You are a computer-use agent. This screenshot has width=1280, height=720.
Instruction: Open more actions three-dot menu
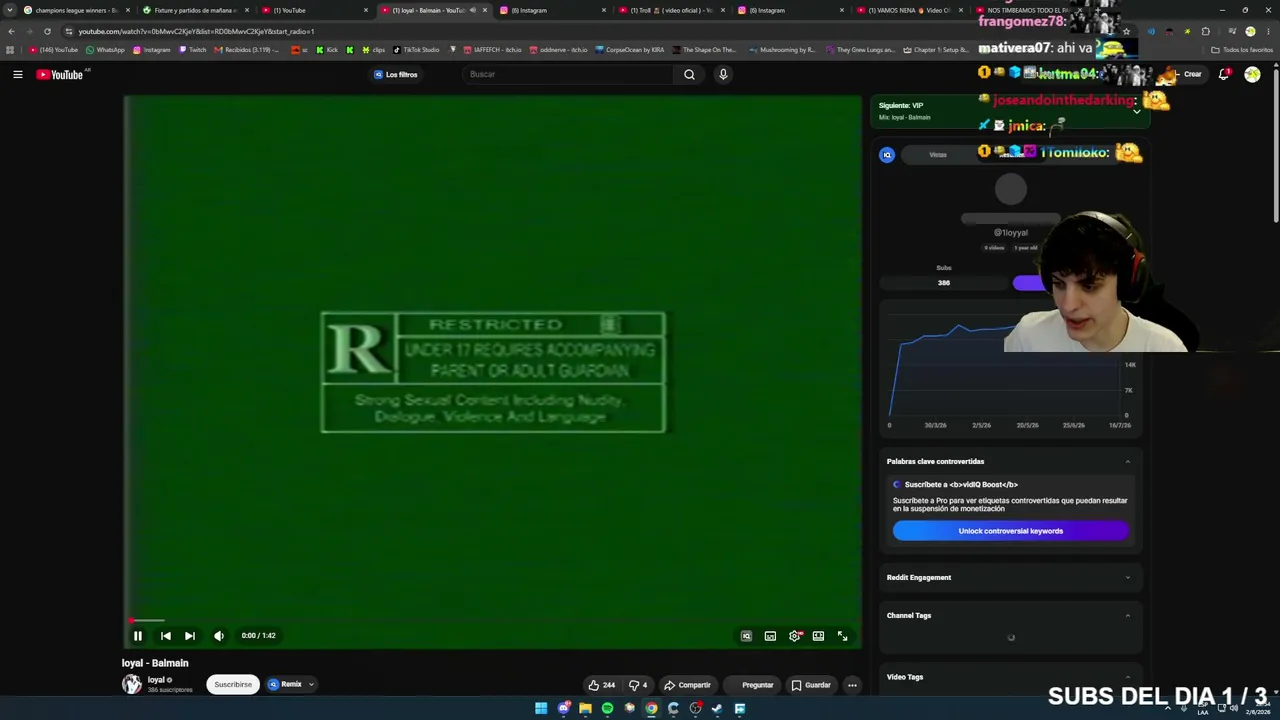coord(852,685)
